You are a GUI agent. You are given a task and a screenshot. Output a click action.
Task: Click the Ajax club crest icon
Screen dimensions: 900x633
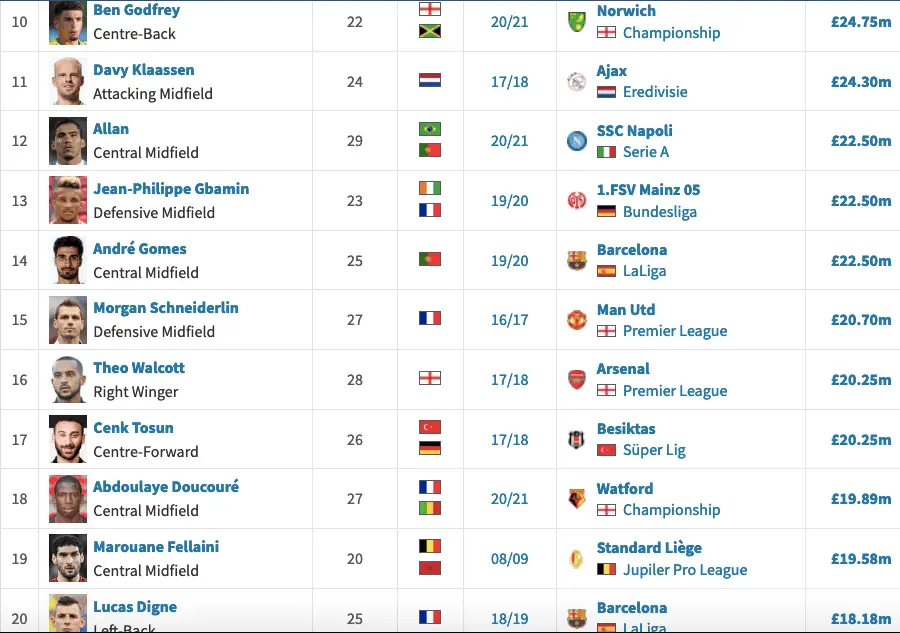click(x=577, y=81)
